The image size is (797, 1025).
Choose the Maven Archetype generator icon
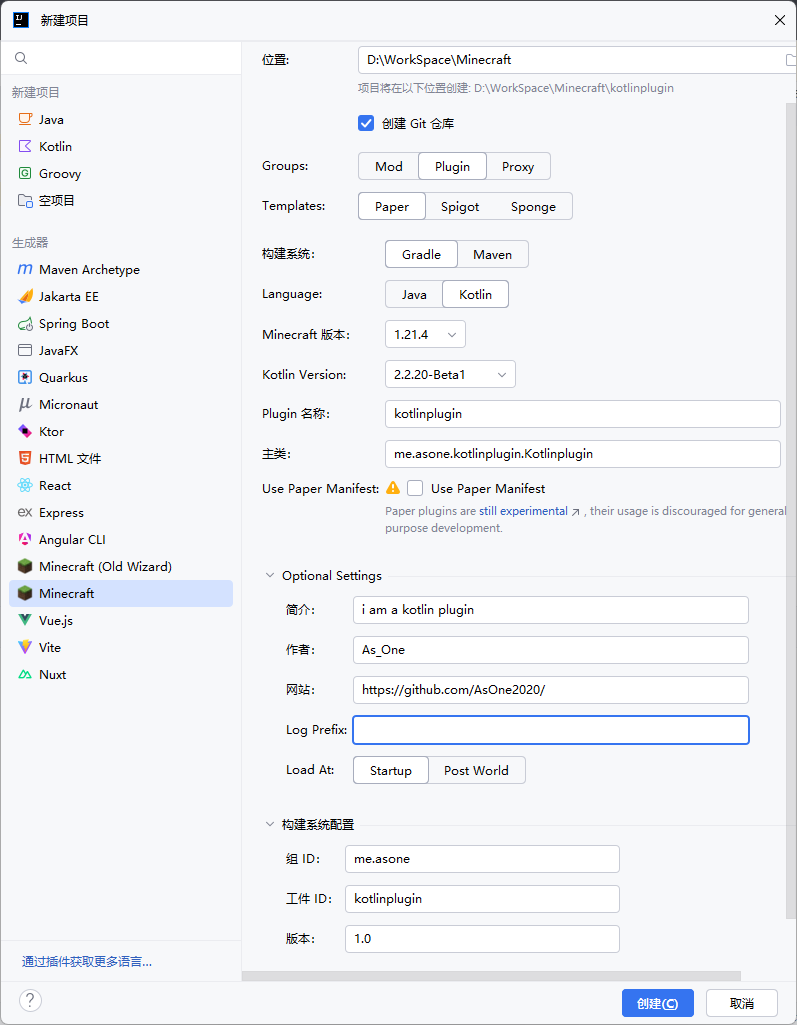coord(25,269)
